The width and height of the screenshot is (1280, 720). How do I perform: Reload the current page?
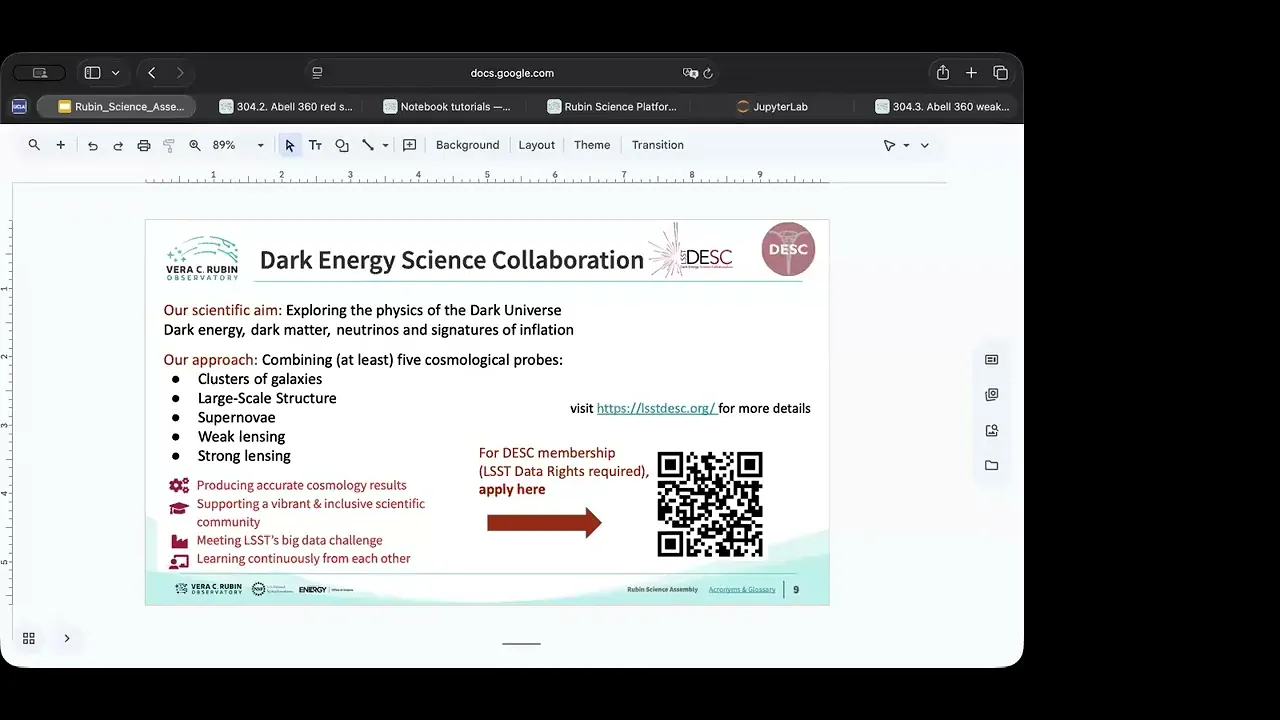(708, 73)
